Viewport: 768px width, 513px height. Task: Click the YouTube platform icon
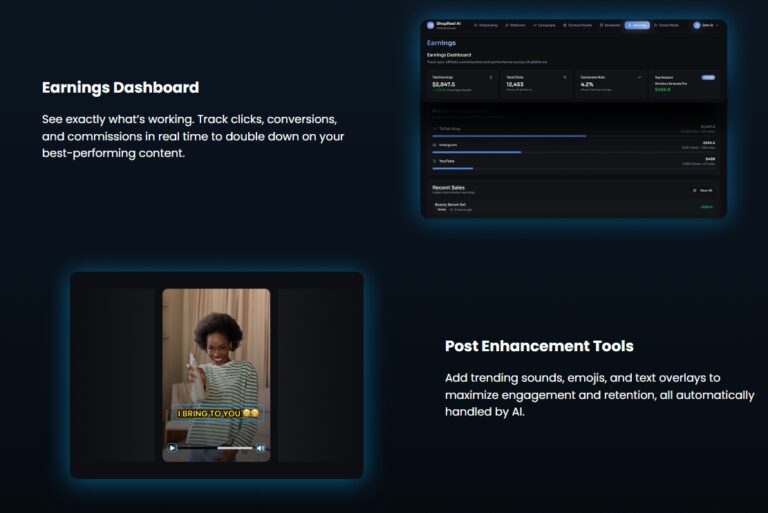pos(435,160)
